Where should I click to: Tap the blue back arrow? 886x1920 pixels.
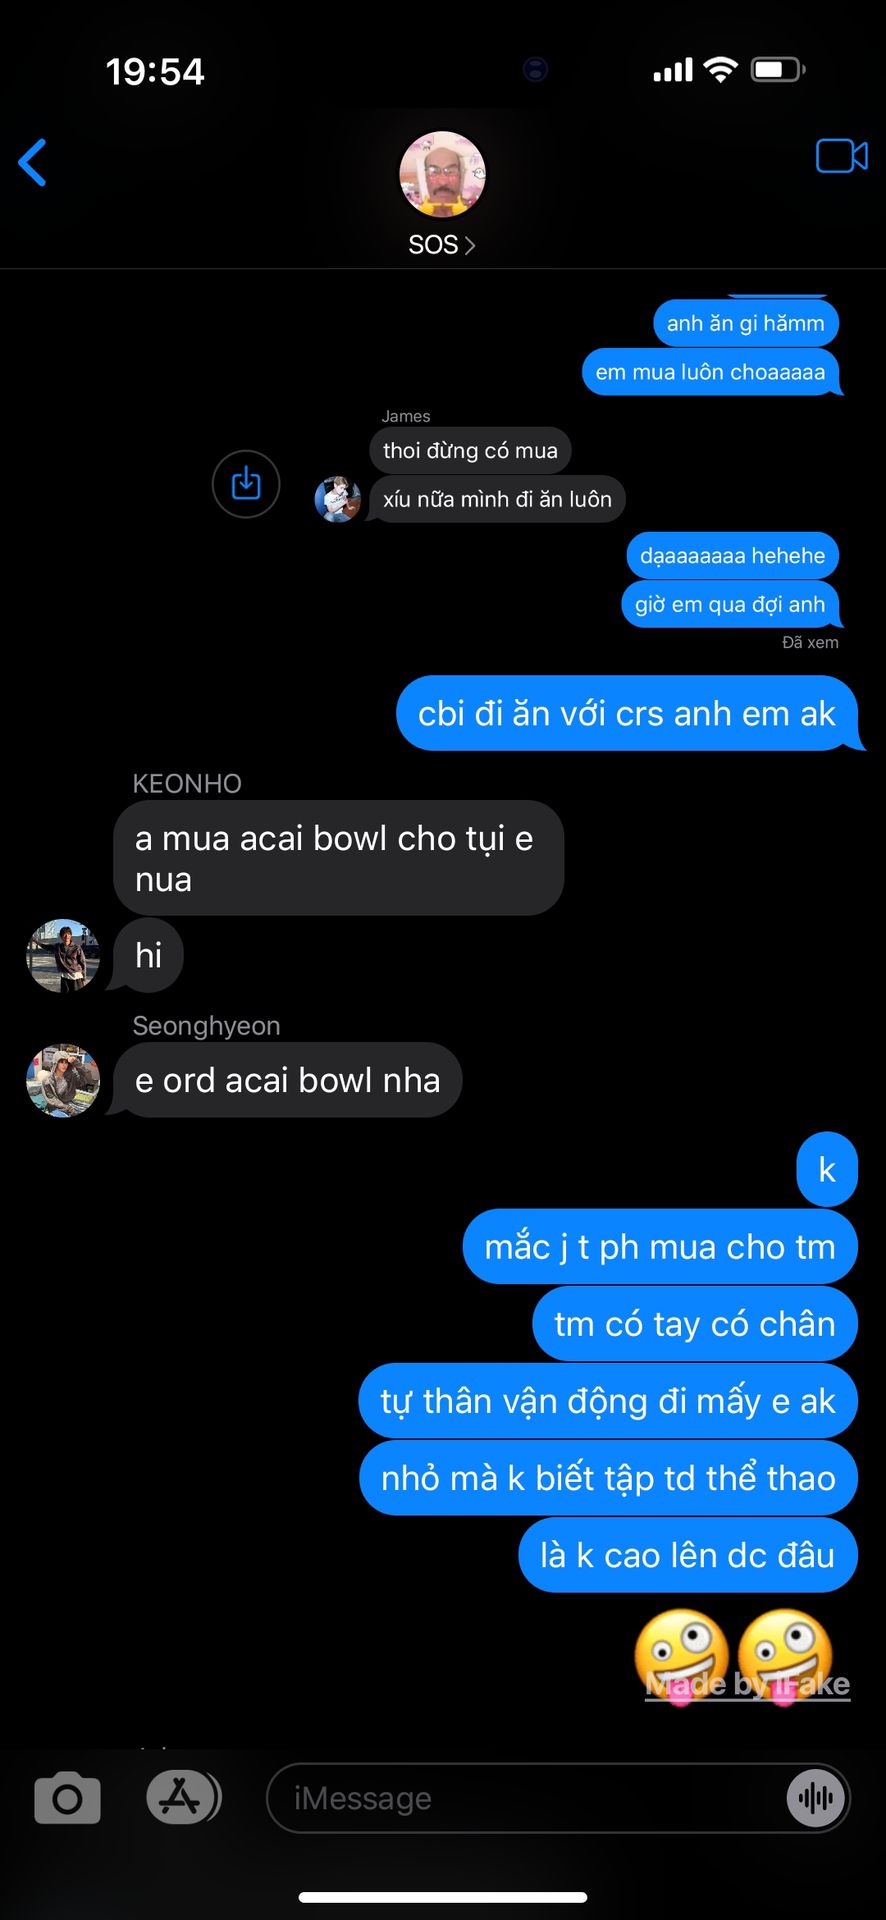[33, 162]
